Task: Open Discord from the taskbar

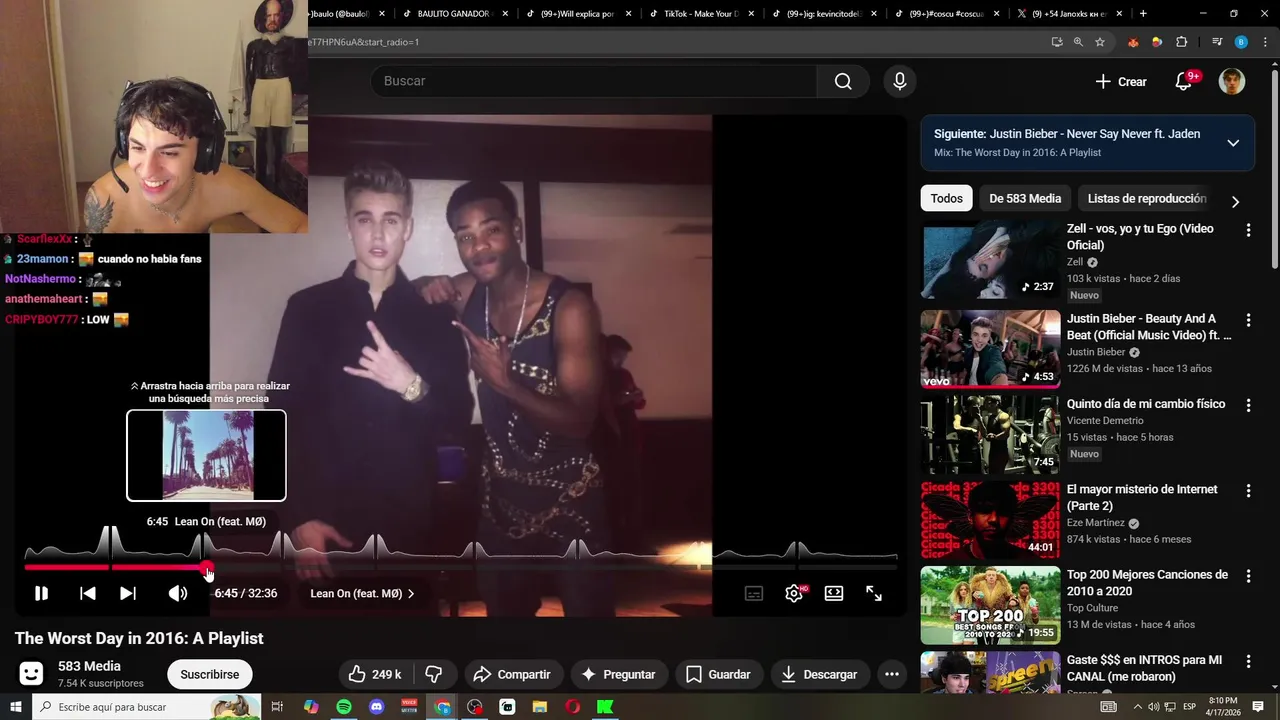Action: pyautogui.click(x=376, y=707)
